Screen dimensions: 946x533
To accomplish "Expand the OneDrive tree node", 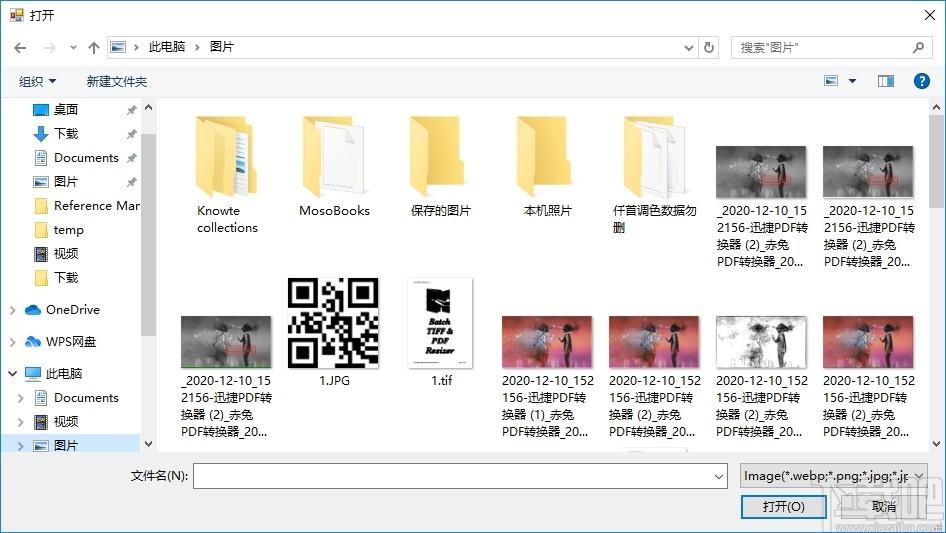I will click(13, 310).
